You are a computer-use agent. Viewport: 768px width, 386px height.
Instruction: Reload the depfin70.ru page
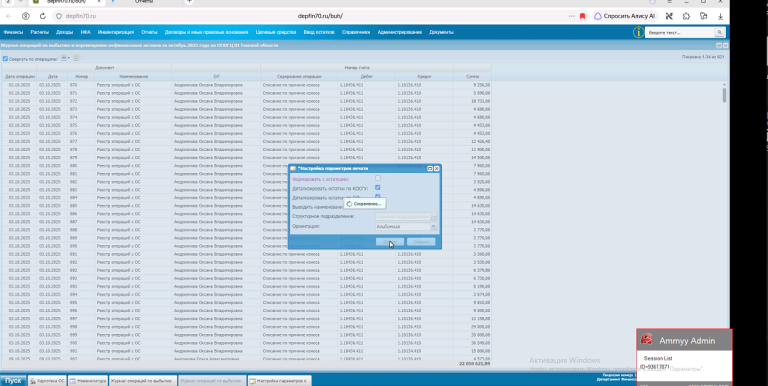coord(43,16)
